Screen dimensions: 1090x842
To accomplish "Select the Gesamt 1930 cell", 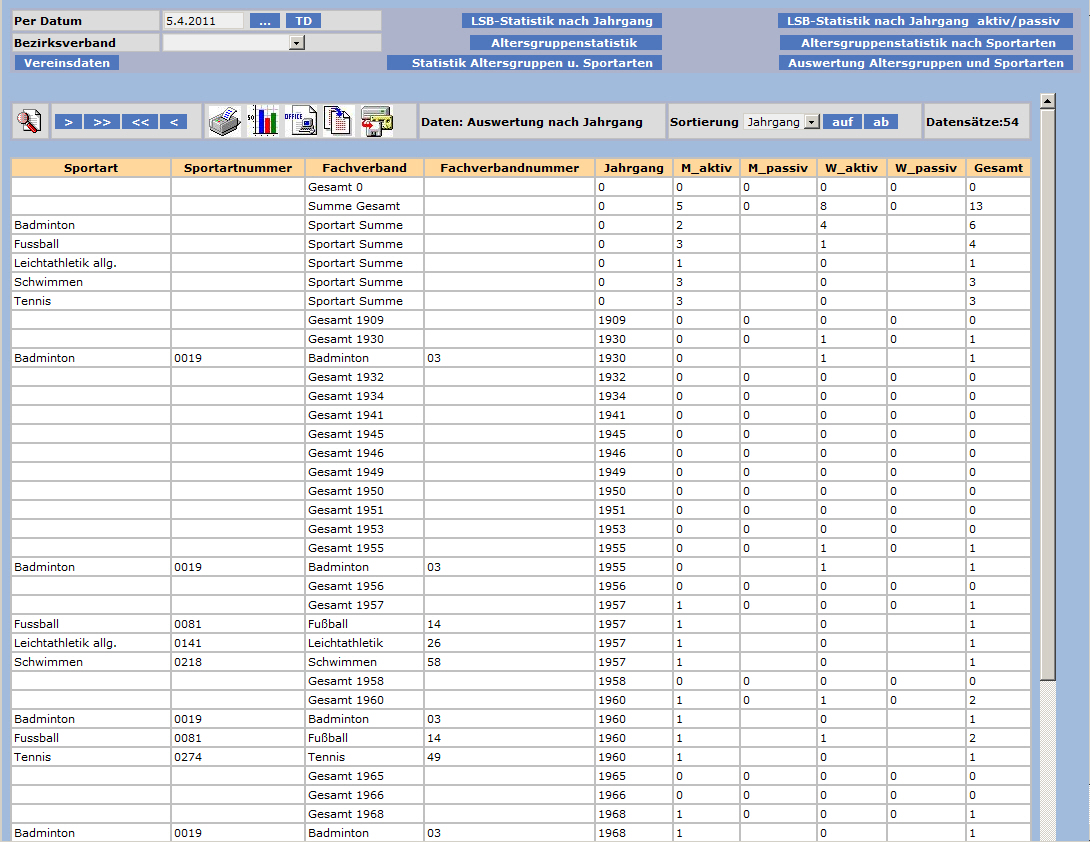I will 364,339.
